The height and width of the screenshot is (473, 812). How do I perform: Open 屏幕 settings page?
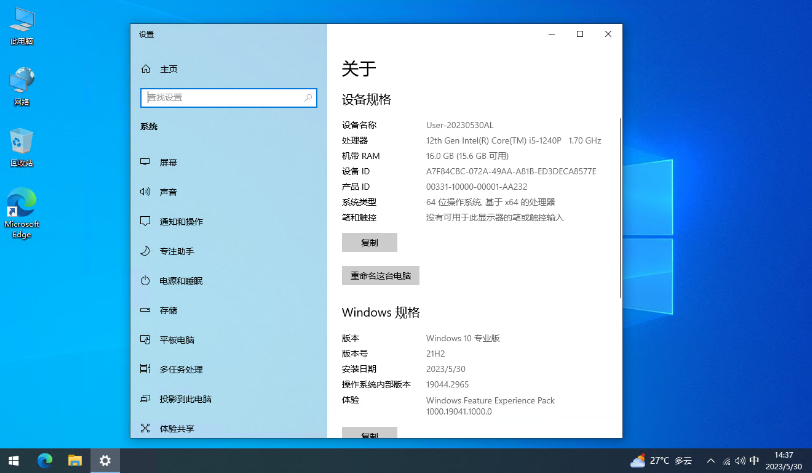tap(168, 162)
